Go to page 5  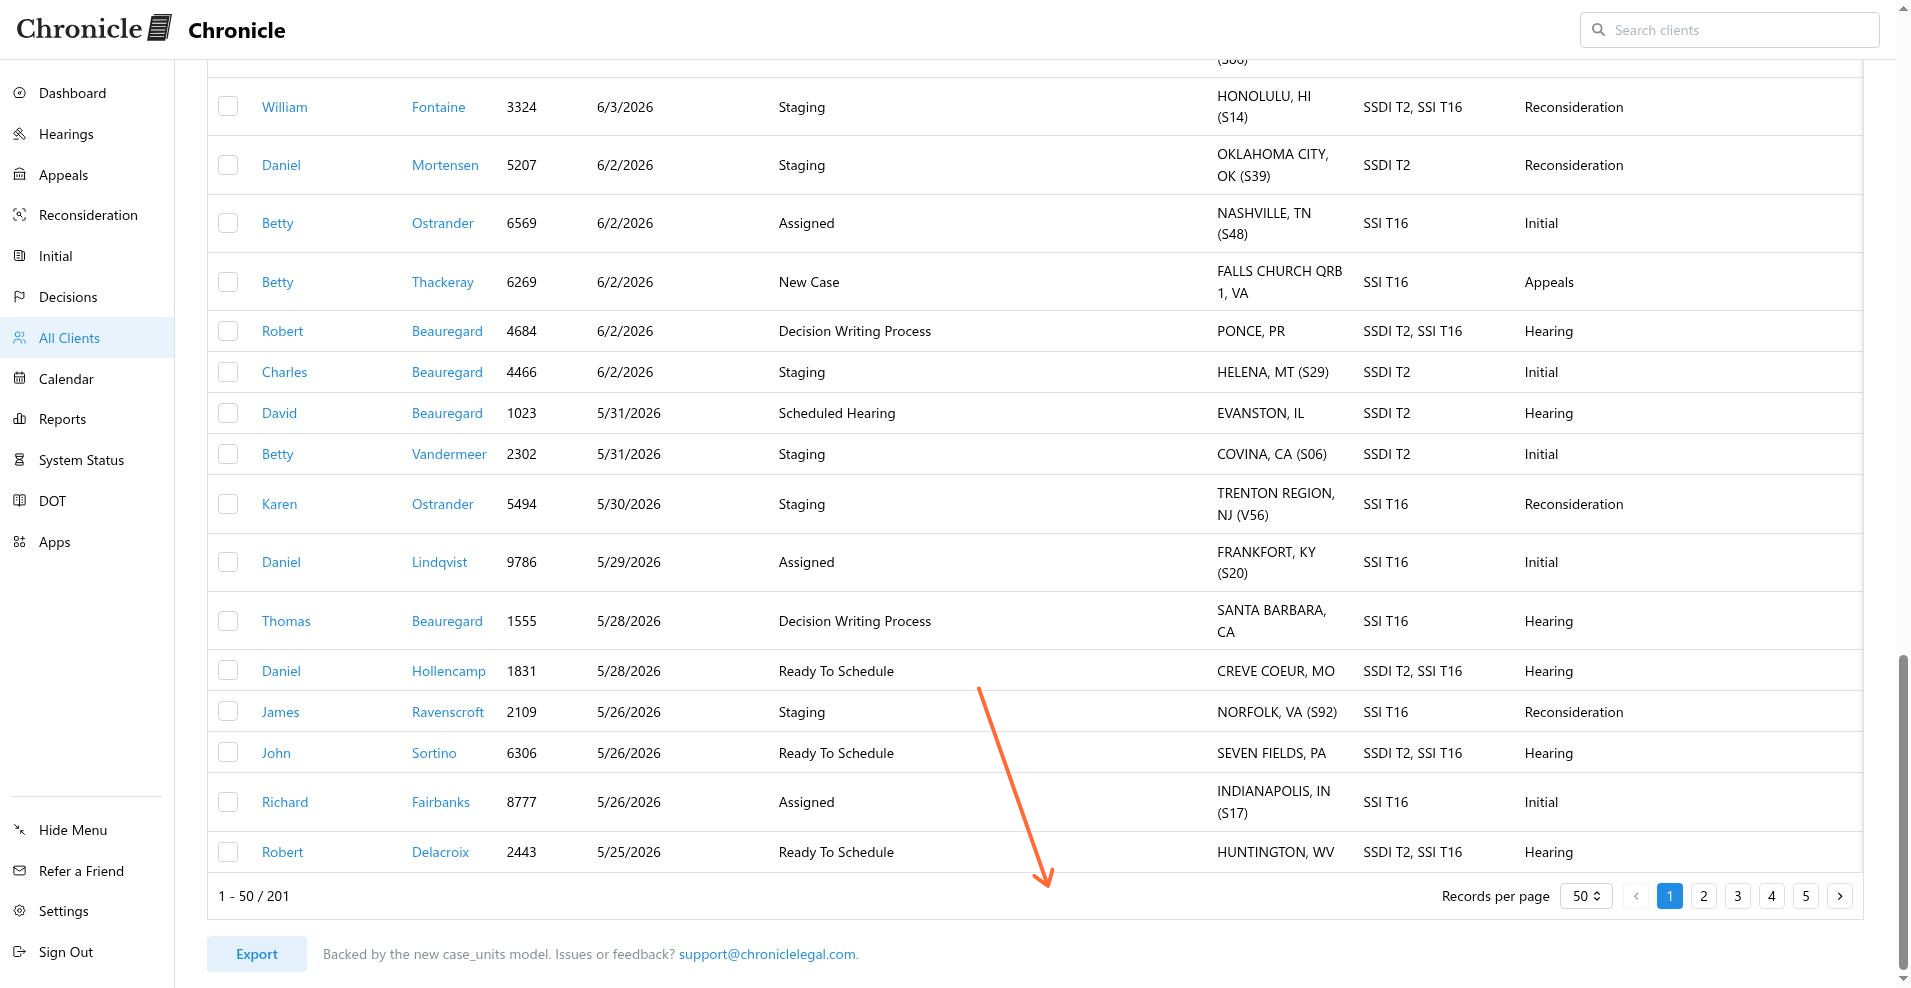pos(1806,896)
